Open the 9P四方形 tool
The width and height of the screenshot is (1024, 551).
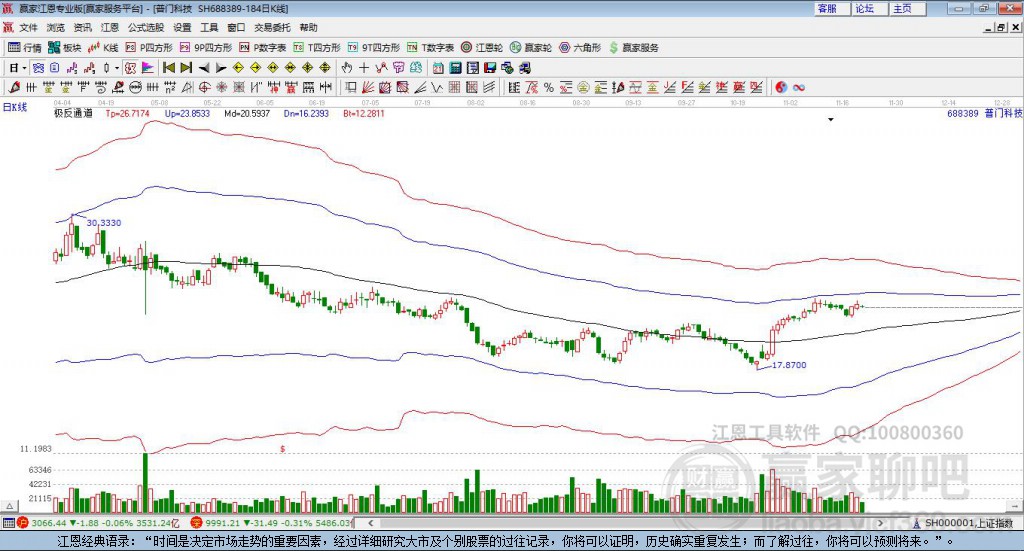tap(206, 48)
